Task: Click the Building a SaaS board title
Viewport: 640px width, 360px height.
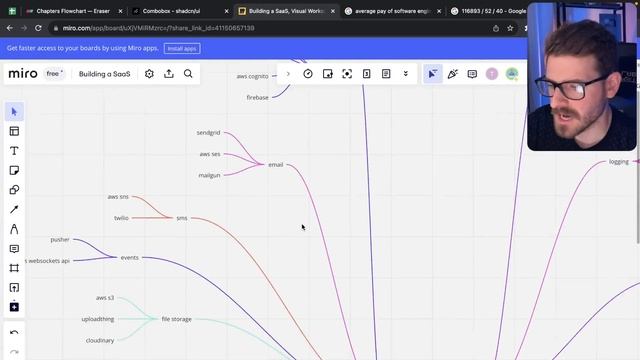Action: coord(104,74)
